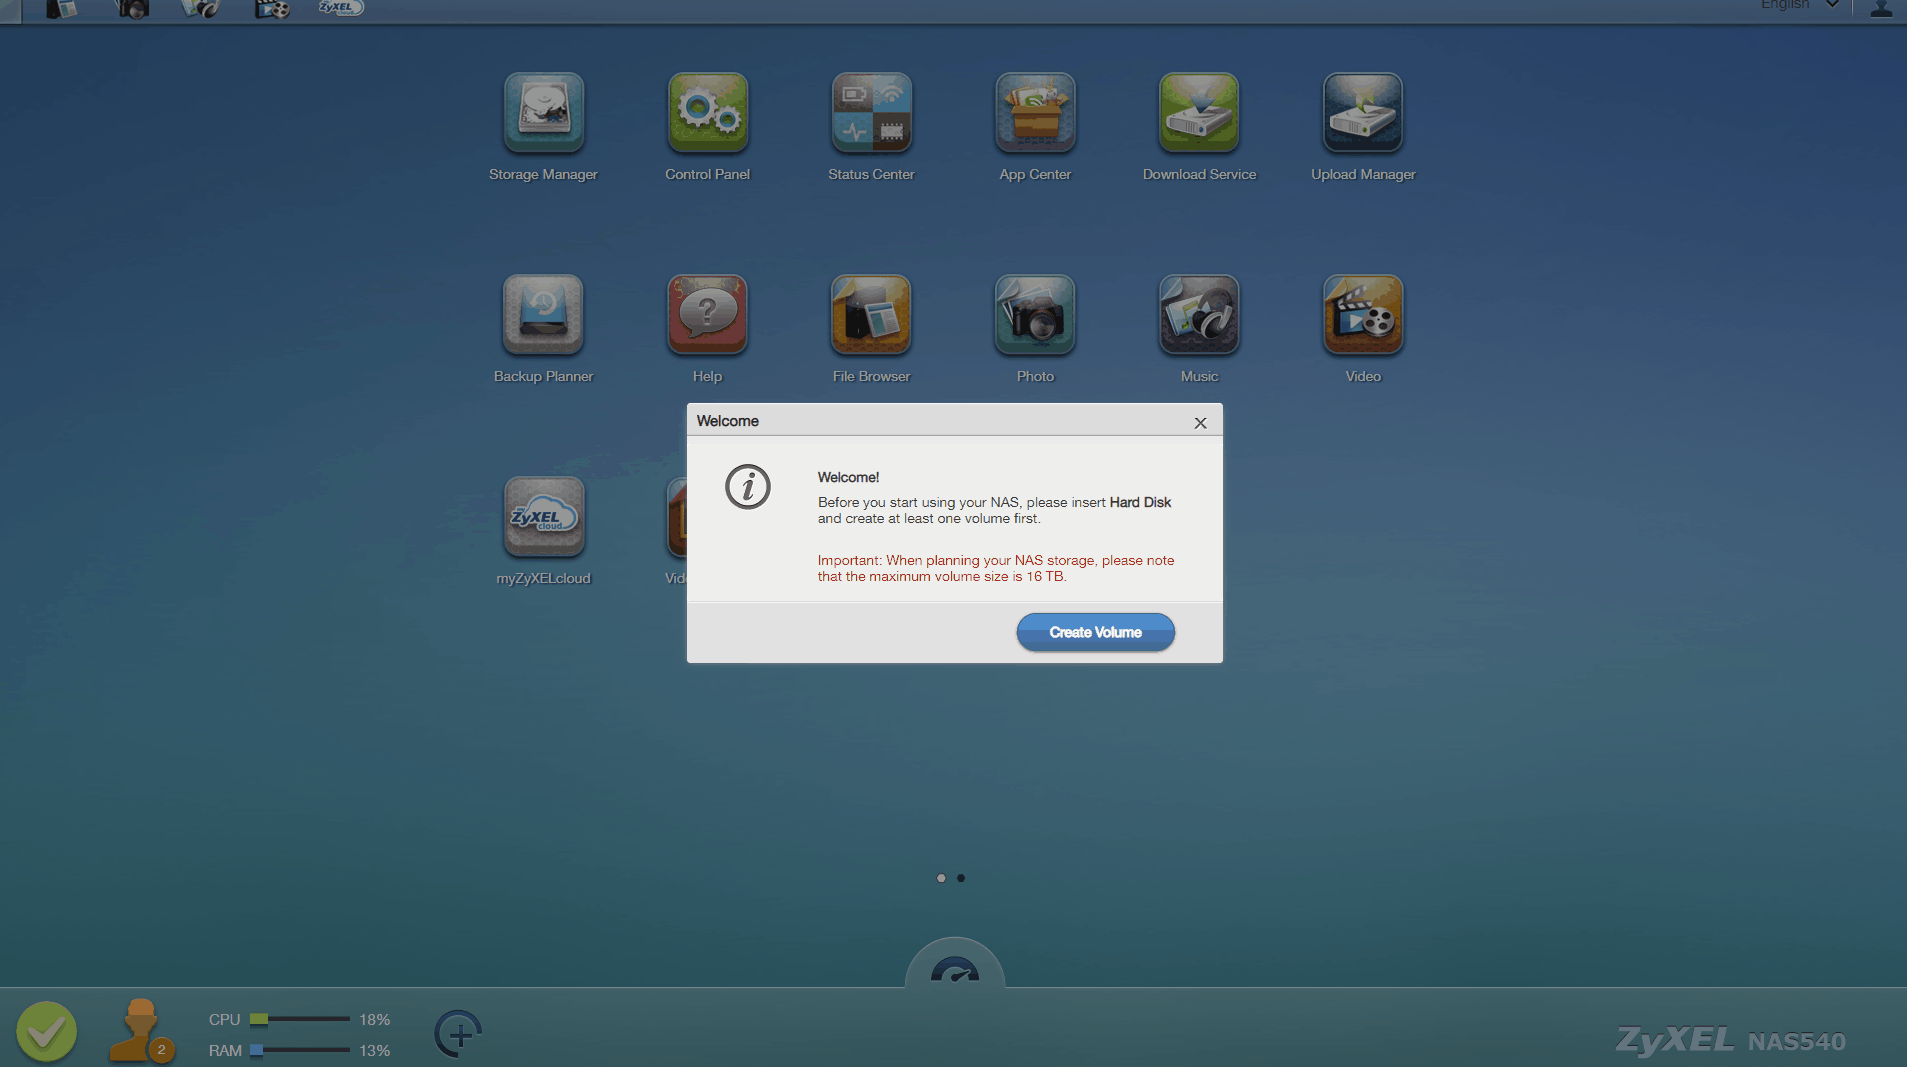Viewport: 1907px width, 1067px height.
Task: Expand the English language dropdown
Action: click(x=1799, y=5)
